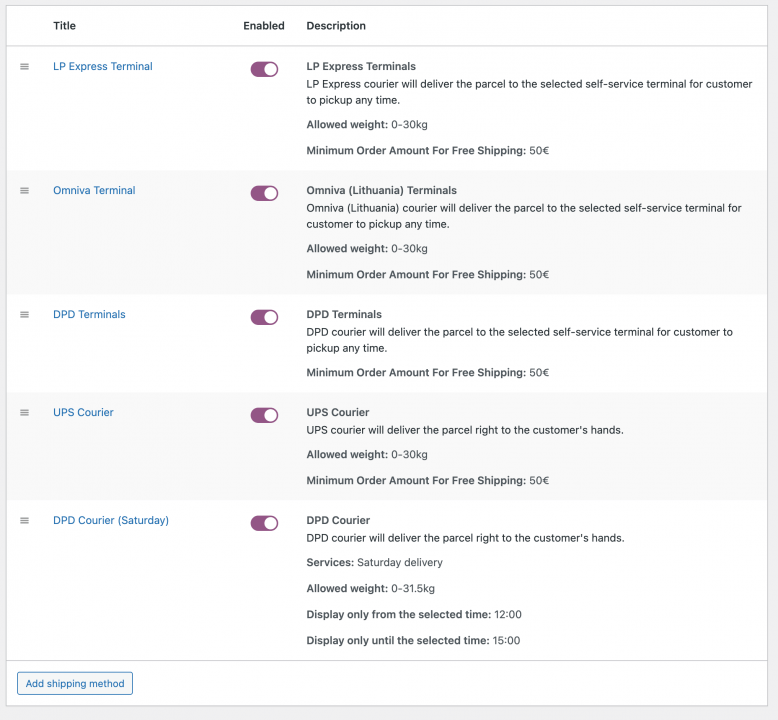Edit DPD Courier (Saturday) method
Image resolution: width=778 pixels, height=720 pixels.
(x=110, y=521)
